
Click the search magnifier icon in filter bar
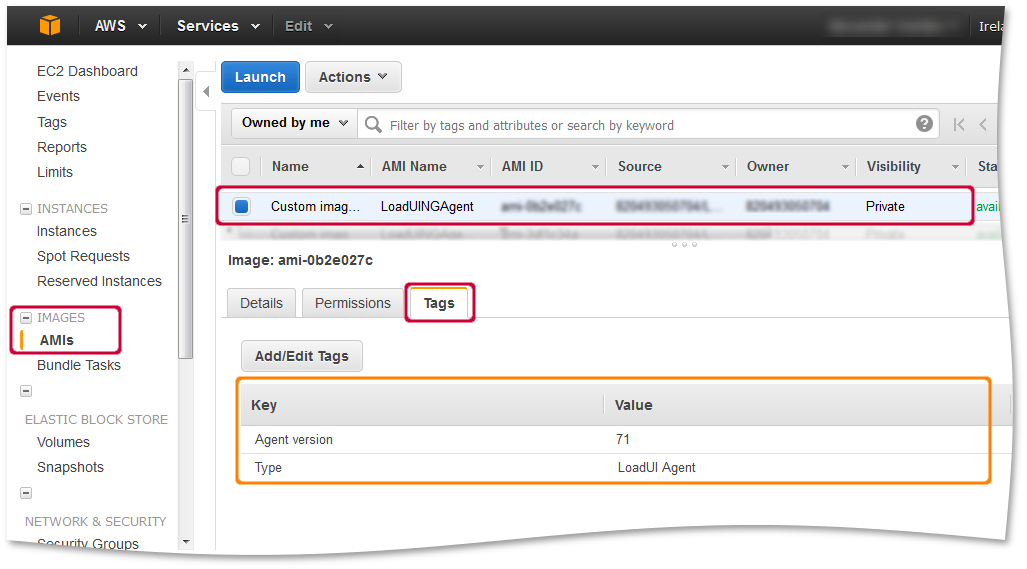click(x=374, y=125)
